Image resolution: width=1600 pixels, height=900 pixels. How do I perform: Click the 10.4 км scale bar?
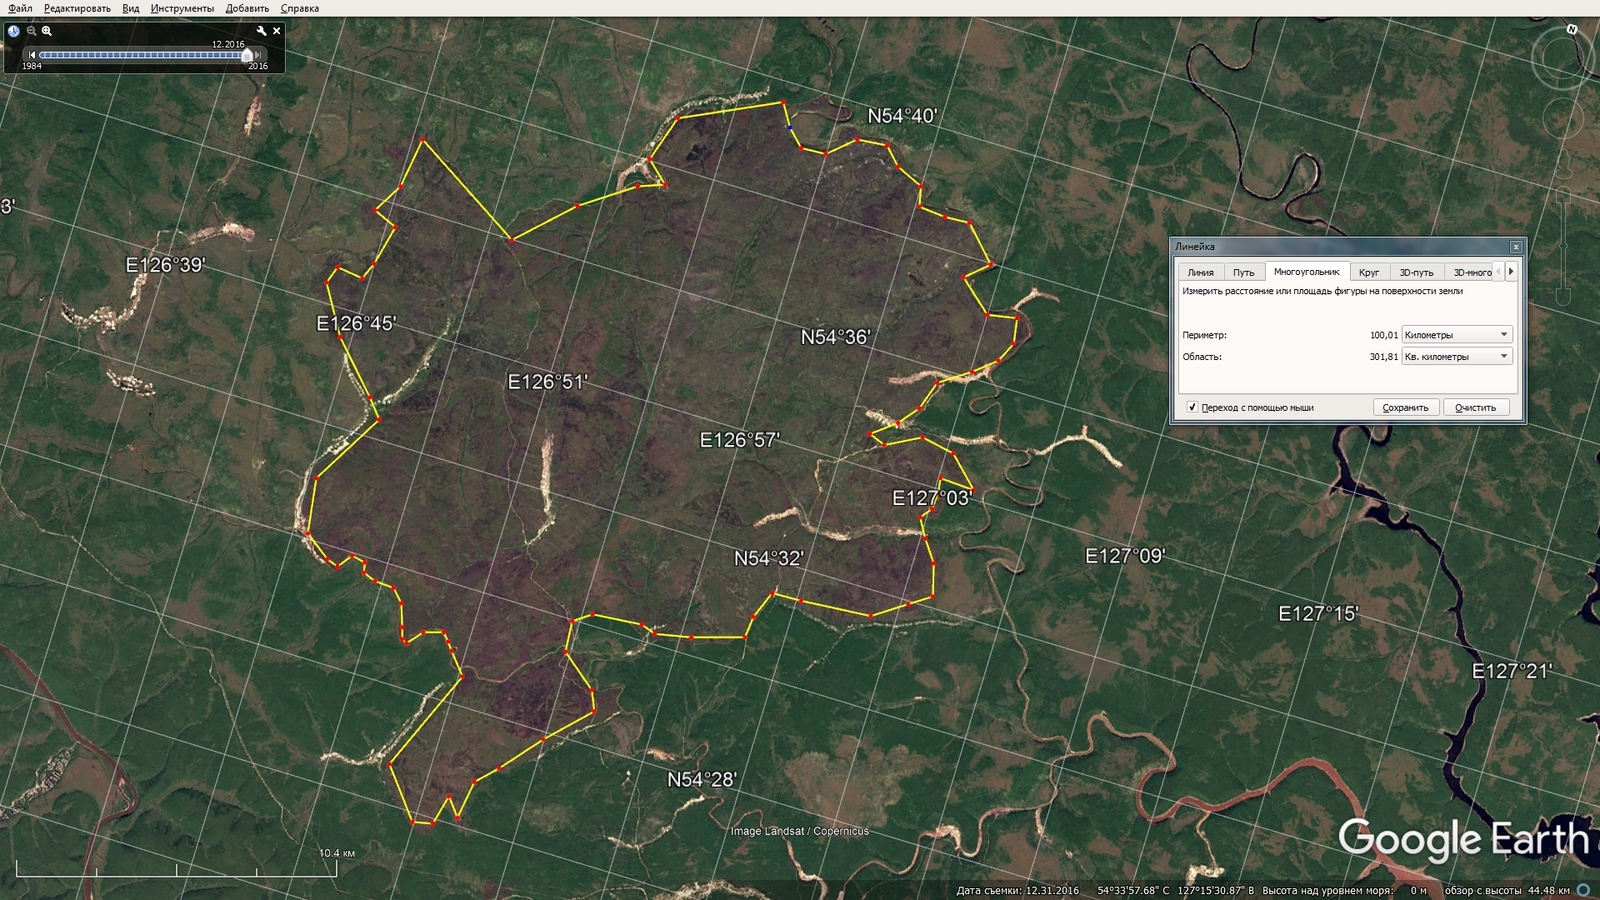click(177, 867)
